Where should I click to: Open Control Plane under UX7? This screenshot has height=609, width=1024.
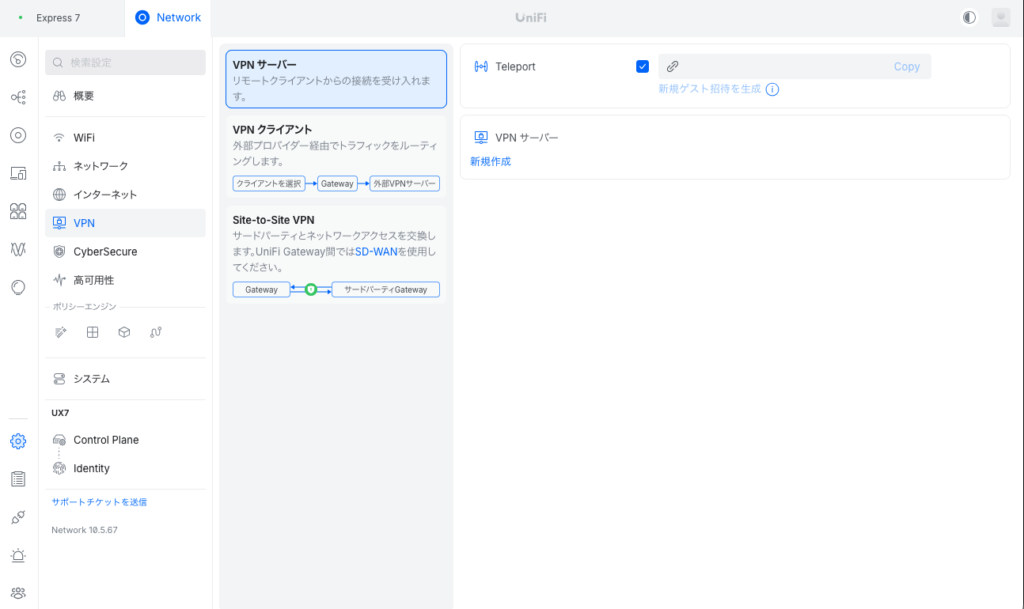(125, 440)
